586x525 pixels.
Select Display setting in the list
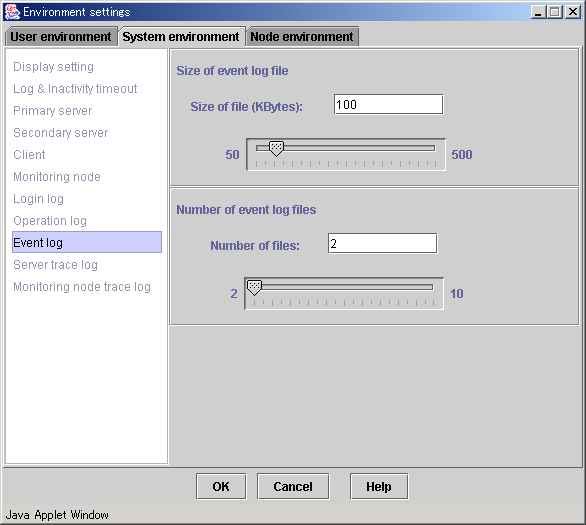(x=53, y=67)
